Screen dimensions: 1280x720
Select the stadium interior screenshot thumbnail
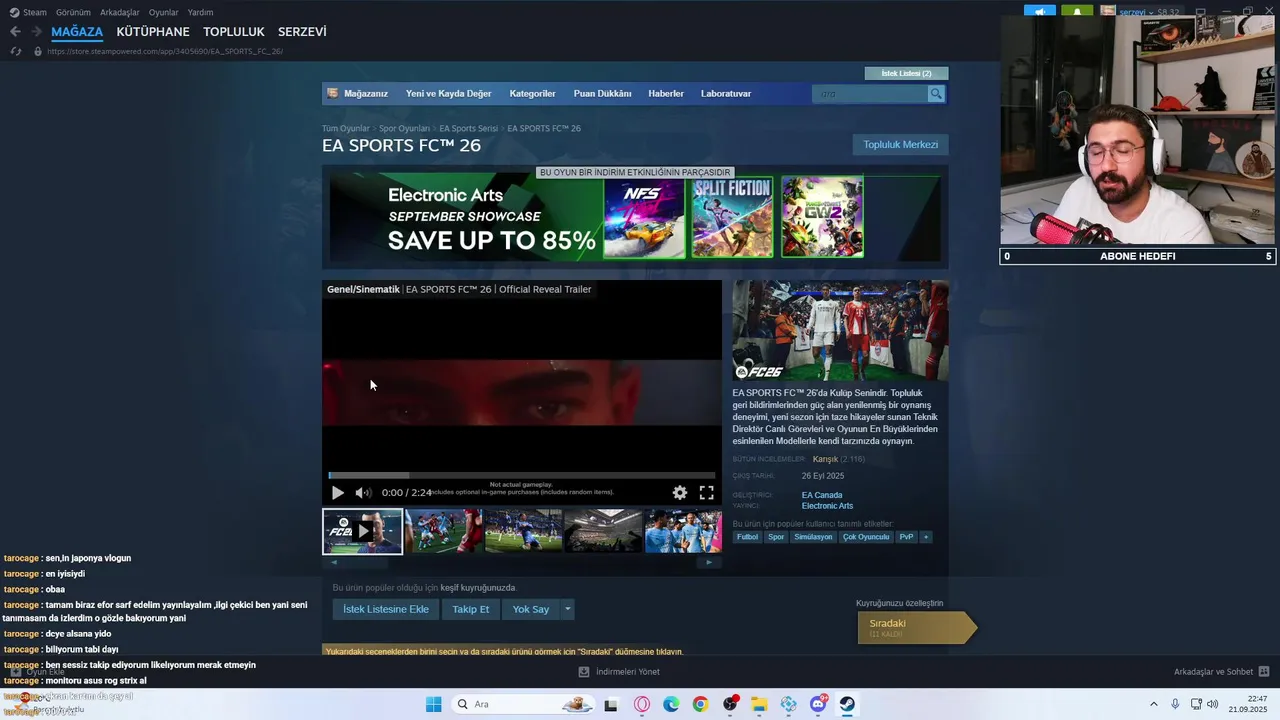603,531
